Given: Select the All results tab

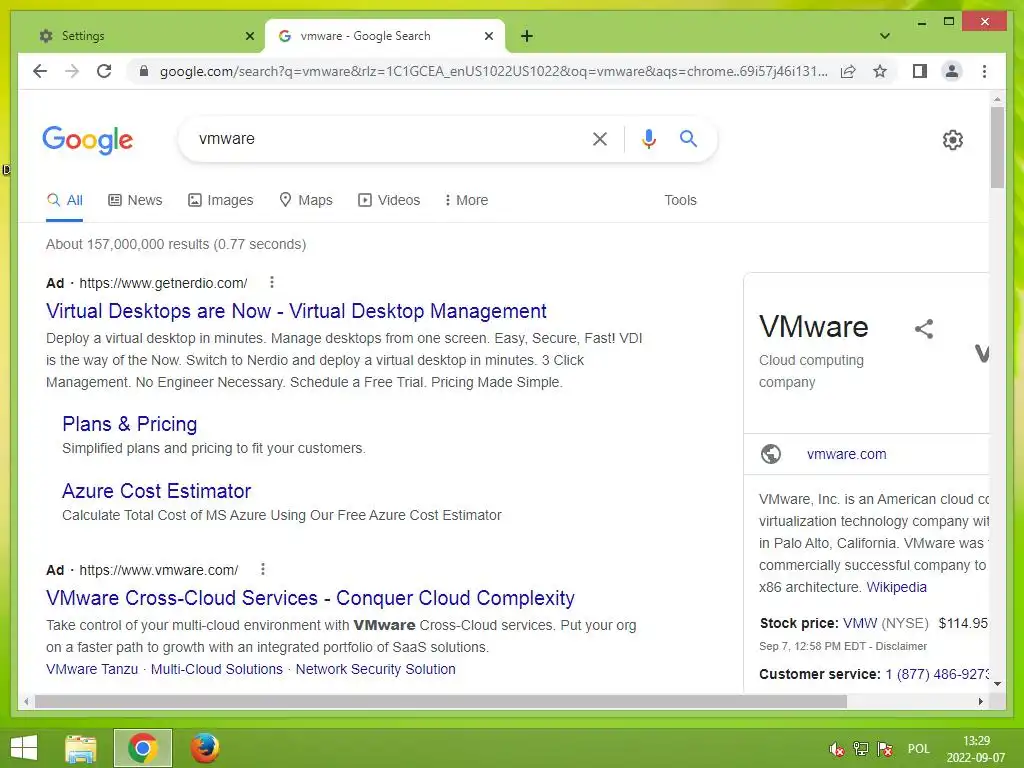Looking at the screenshot, I should (x=65, y=200).
